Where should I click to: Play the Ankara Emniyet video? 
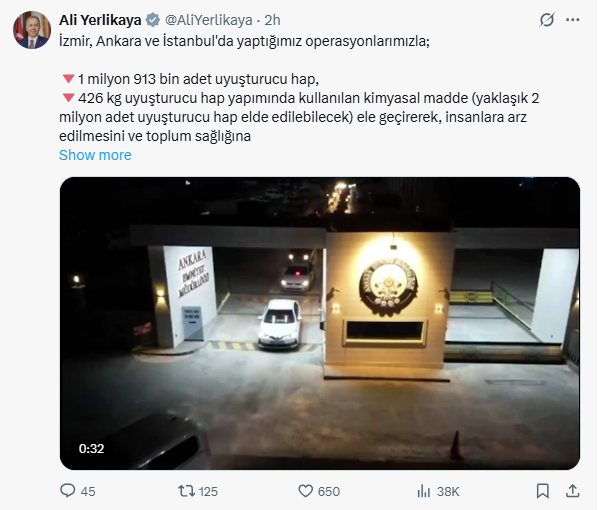(320, 323)
